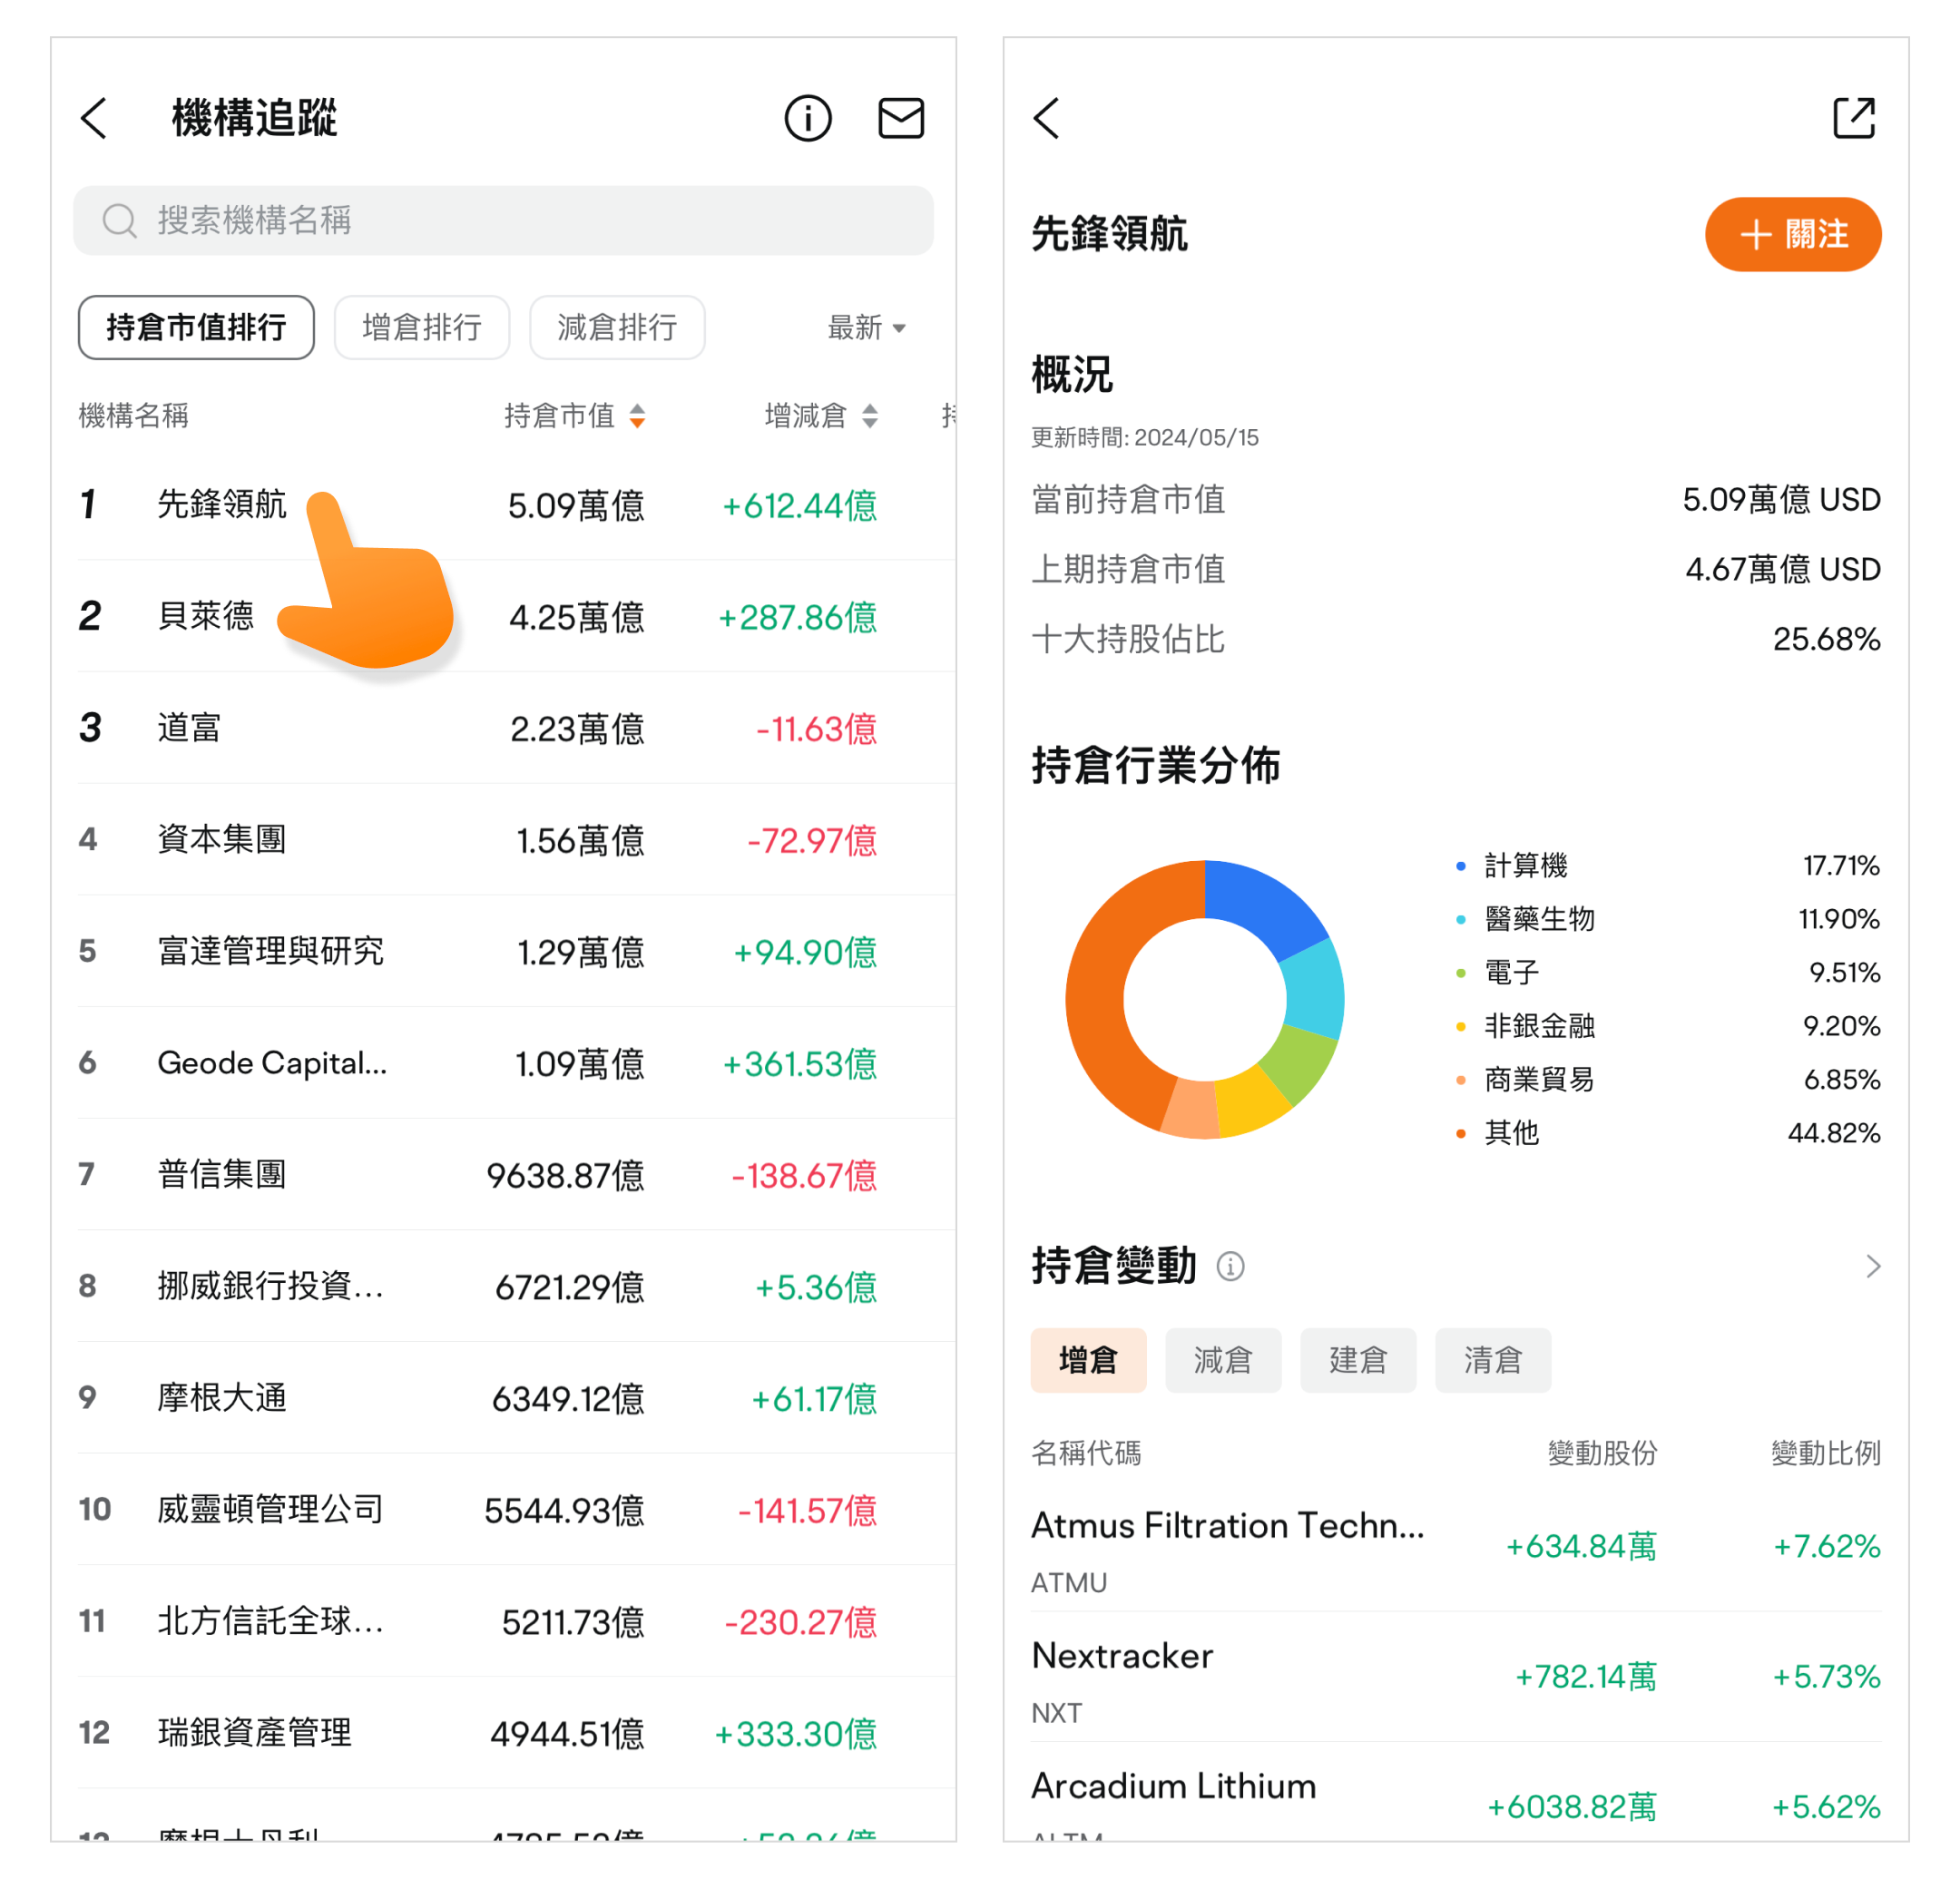Open the 最新 period dropdown
Image resolution: width=1960 pixels, height=1879 pixels.
point(866,328)
